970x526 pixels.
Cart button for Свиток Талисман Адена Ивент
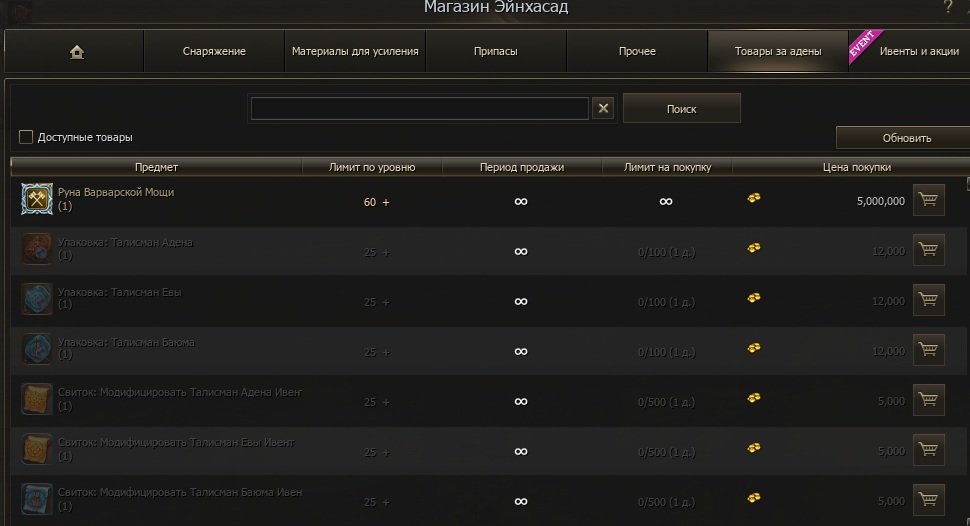pyautogui.click(x=929, y=400)
